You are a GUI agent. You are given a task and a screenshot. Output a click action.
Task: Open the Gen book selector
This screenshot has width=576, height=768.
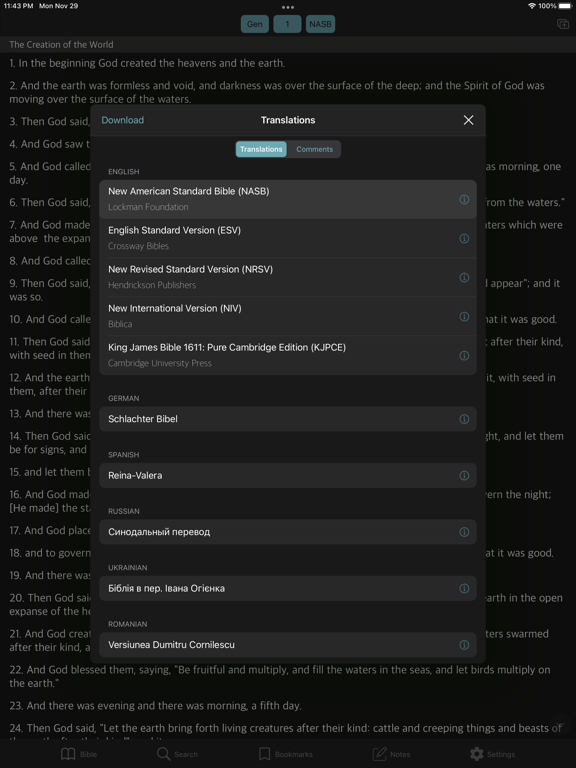coord(255,24)
